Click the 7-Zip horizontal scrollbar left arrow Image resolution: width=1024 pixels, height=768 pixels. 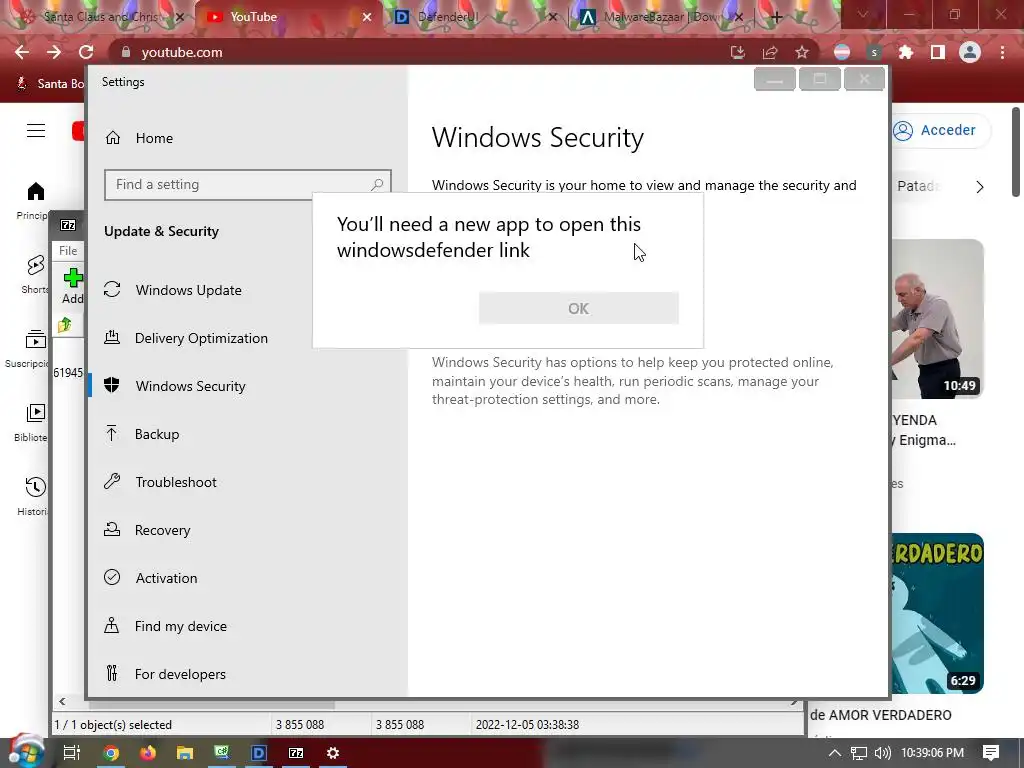tap(62, 702)
